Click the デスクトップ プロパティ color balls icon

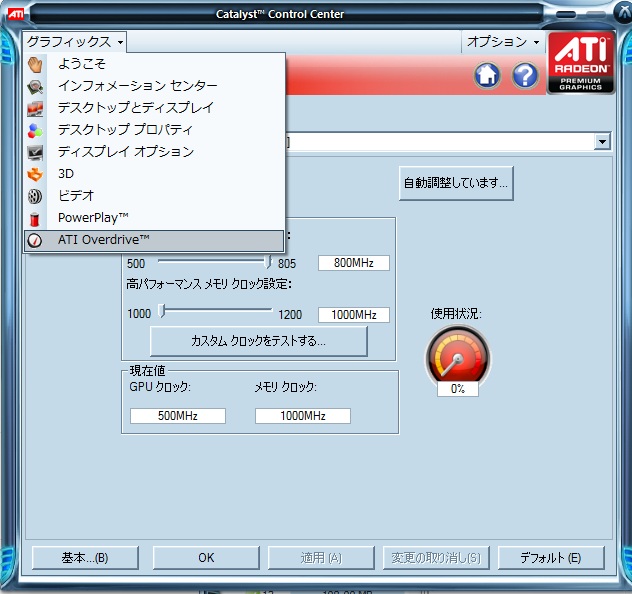(35, 130)
